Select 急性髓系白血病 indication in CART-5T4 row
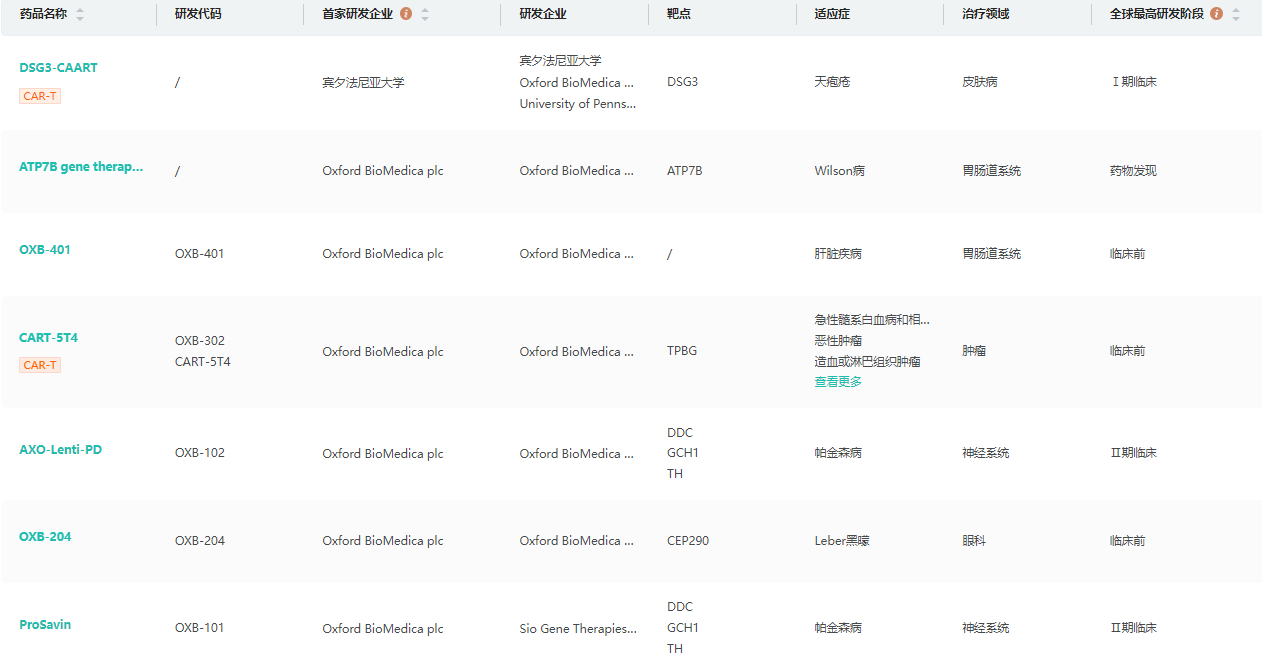1262x668 pixels. 872,320
